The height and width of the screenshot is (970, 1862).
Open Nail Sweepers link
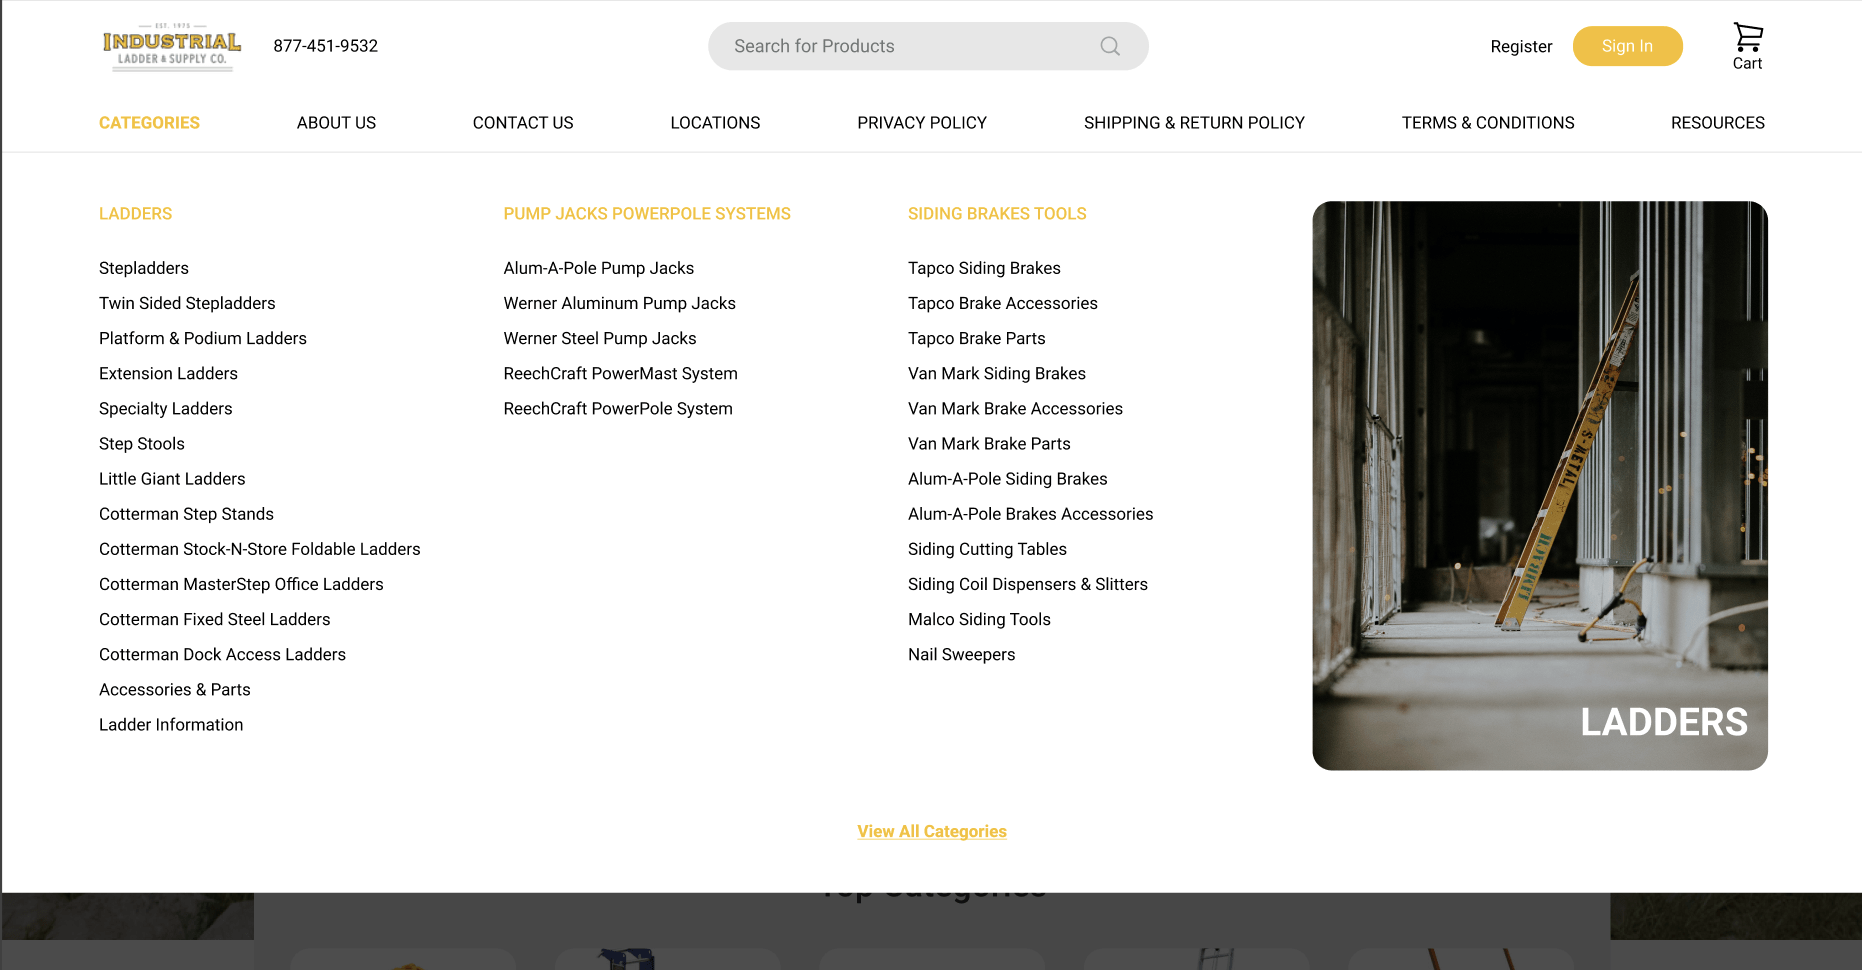961,654
